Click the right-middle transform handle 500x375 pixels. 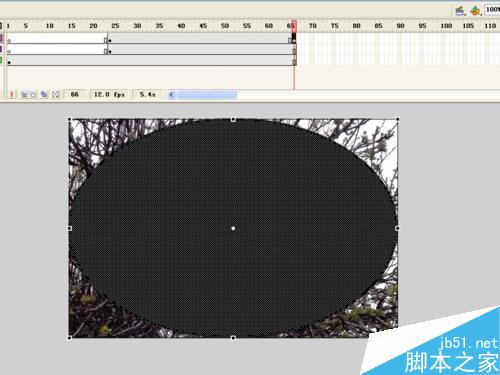point(397,228)
